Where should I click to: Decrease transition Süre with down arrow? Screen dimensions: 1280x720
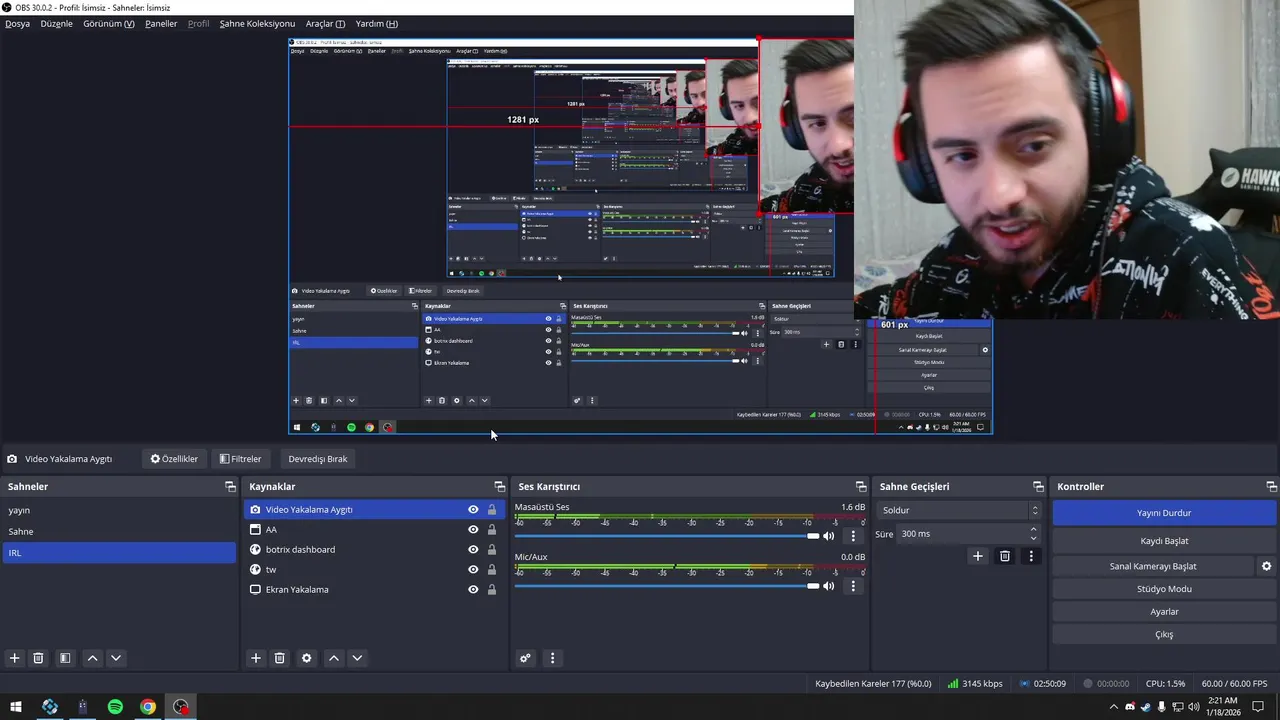tap(1034, 539)
